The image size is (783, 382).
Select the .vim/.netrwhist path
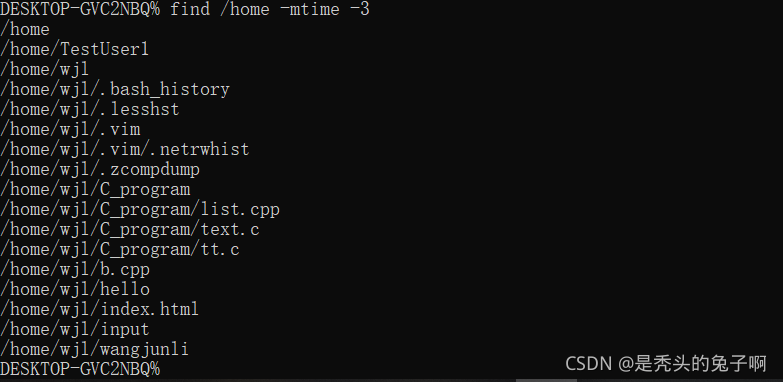125,149
